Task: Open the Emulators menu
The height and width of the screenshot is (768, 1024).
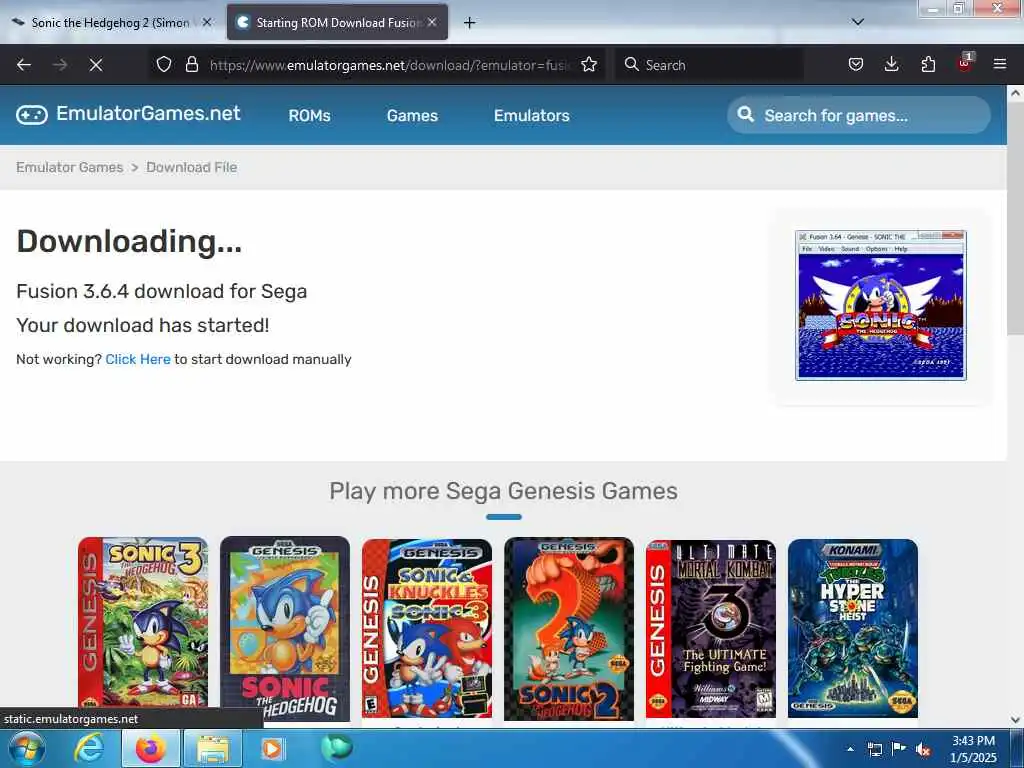Action: [x=532, y=116]
